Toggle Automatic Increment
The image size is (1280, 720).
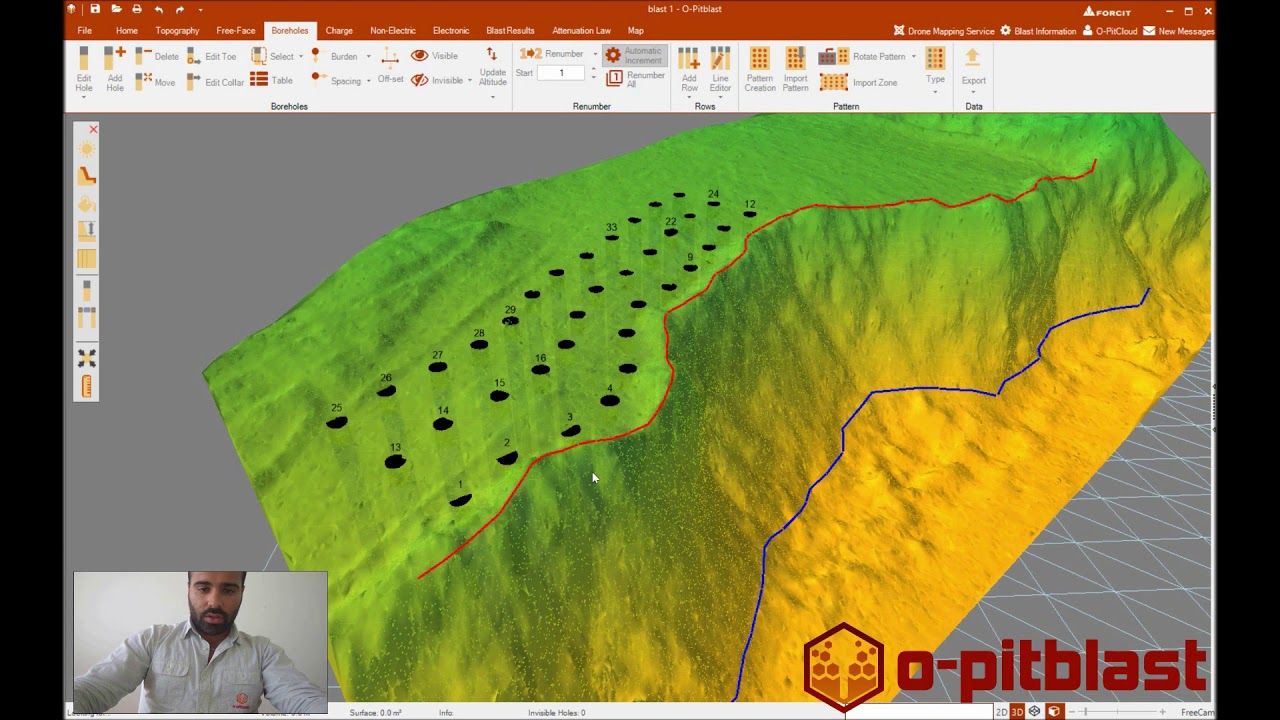click(633, 56)
